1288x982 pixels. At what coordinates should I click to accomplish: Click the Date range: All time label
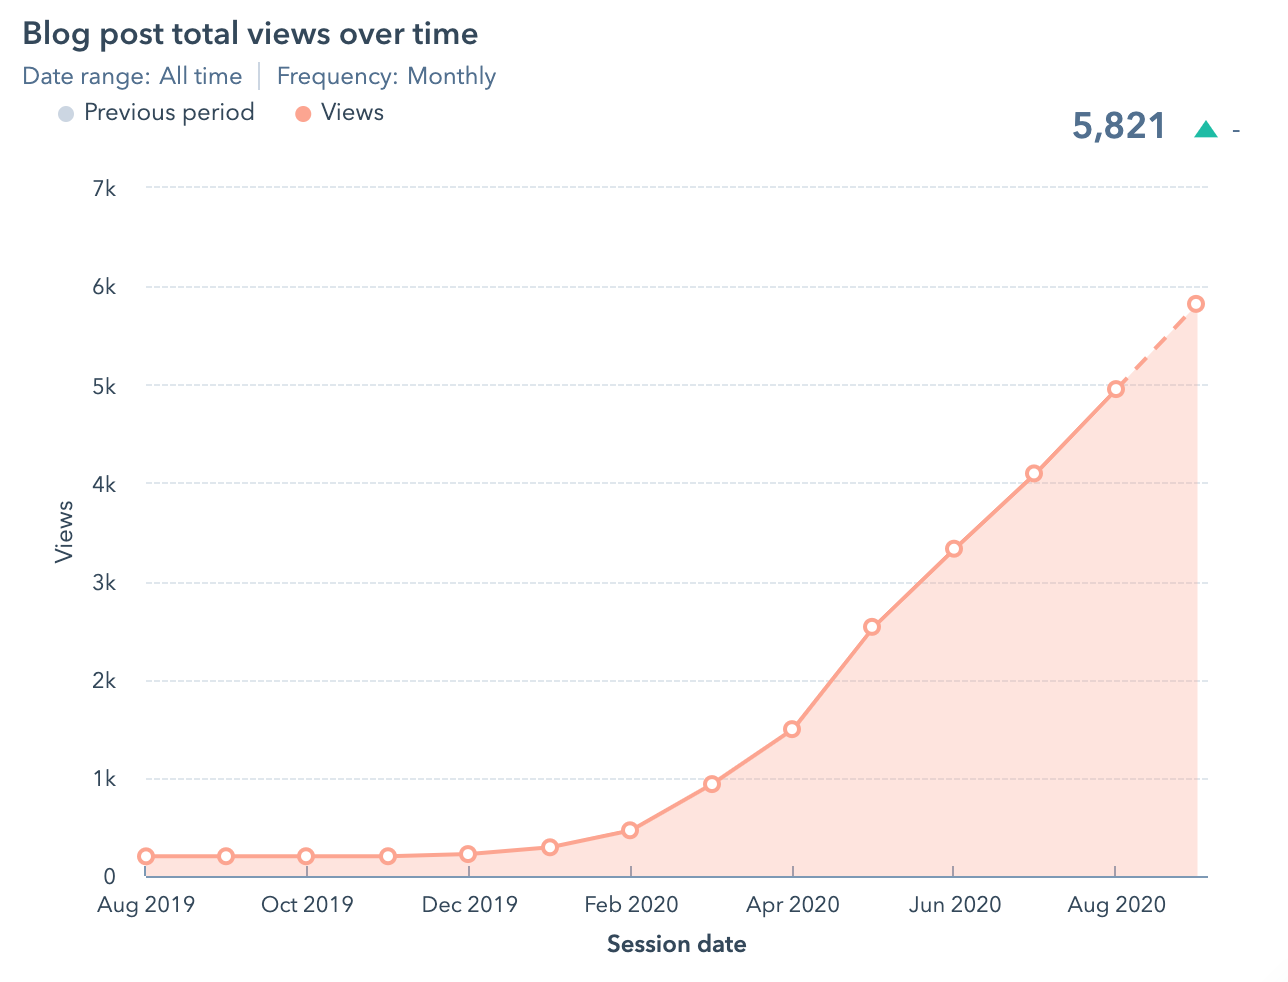[x=132, y=76]
